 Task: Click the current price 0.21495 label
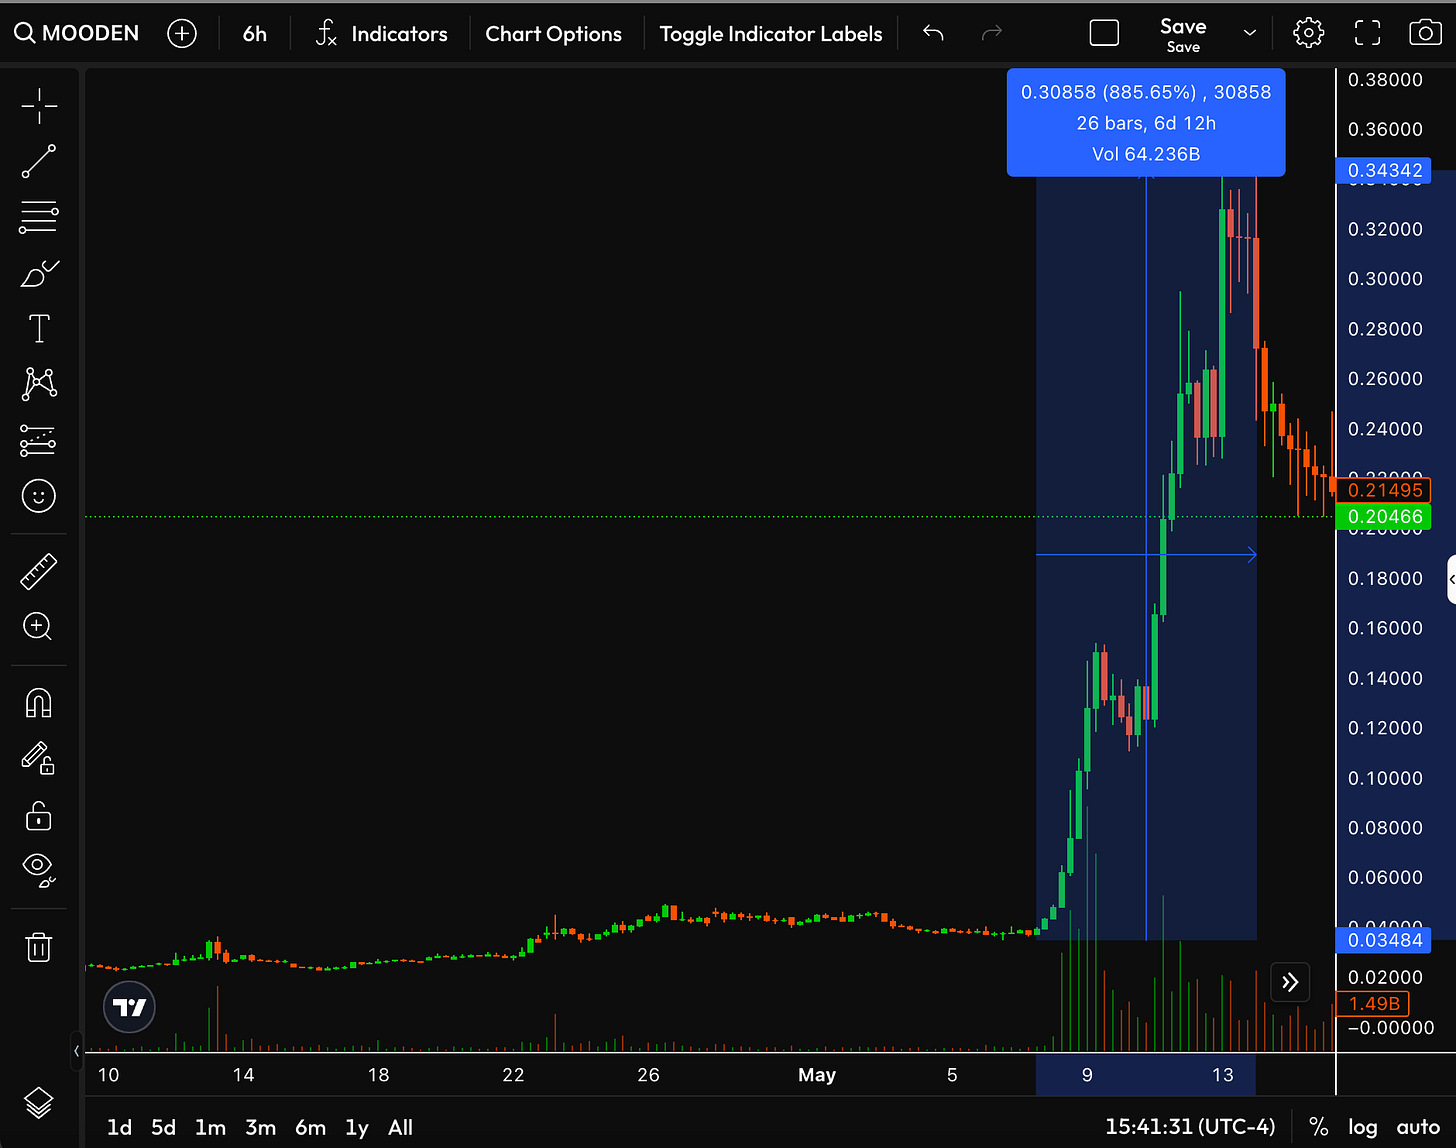(x=1384, y=490)
